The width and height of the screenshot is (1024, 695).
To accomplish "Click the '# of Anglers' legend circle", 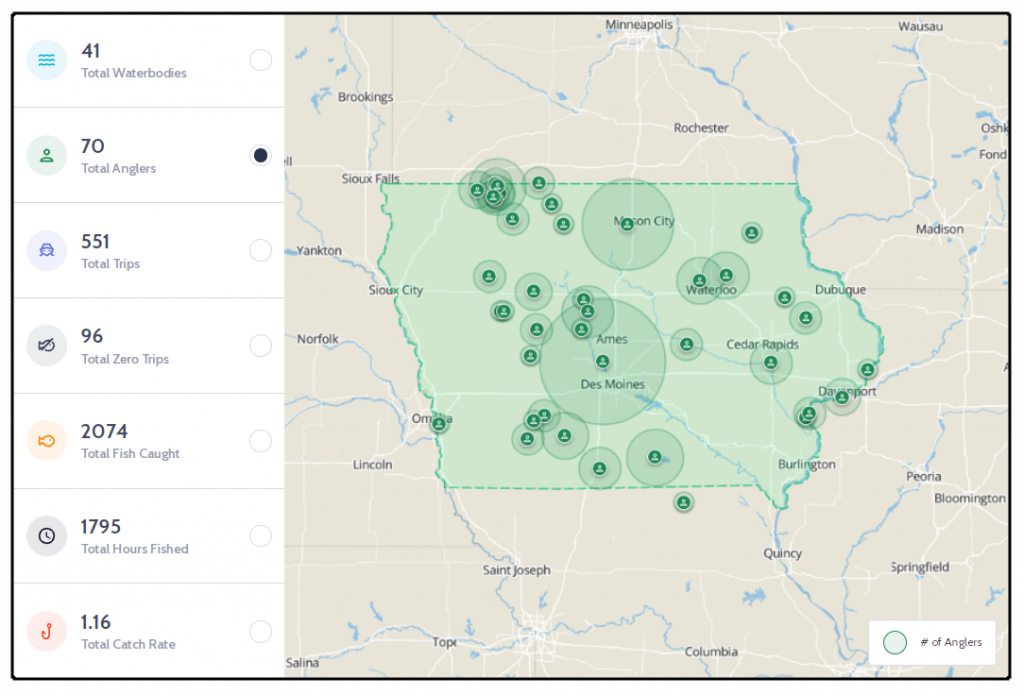I will [x=895, y=642].
